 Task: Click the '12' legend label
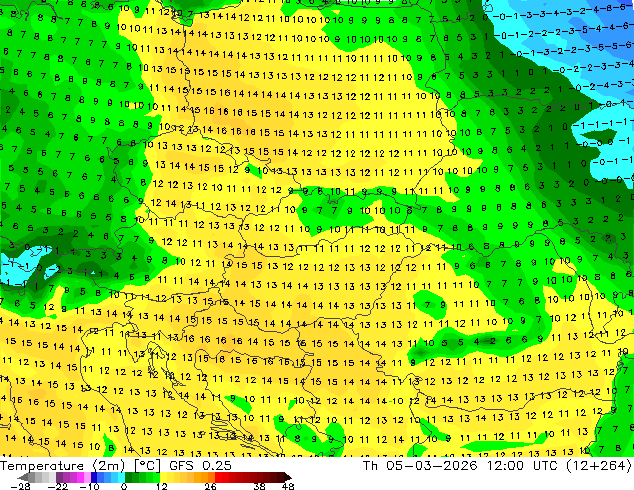[162, 486]
